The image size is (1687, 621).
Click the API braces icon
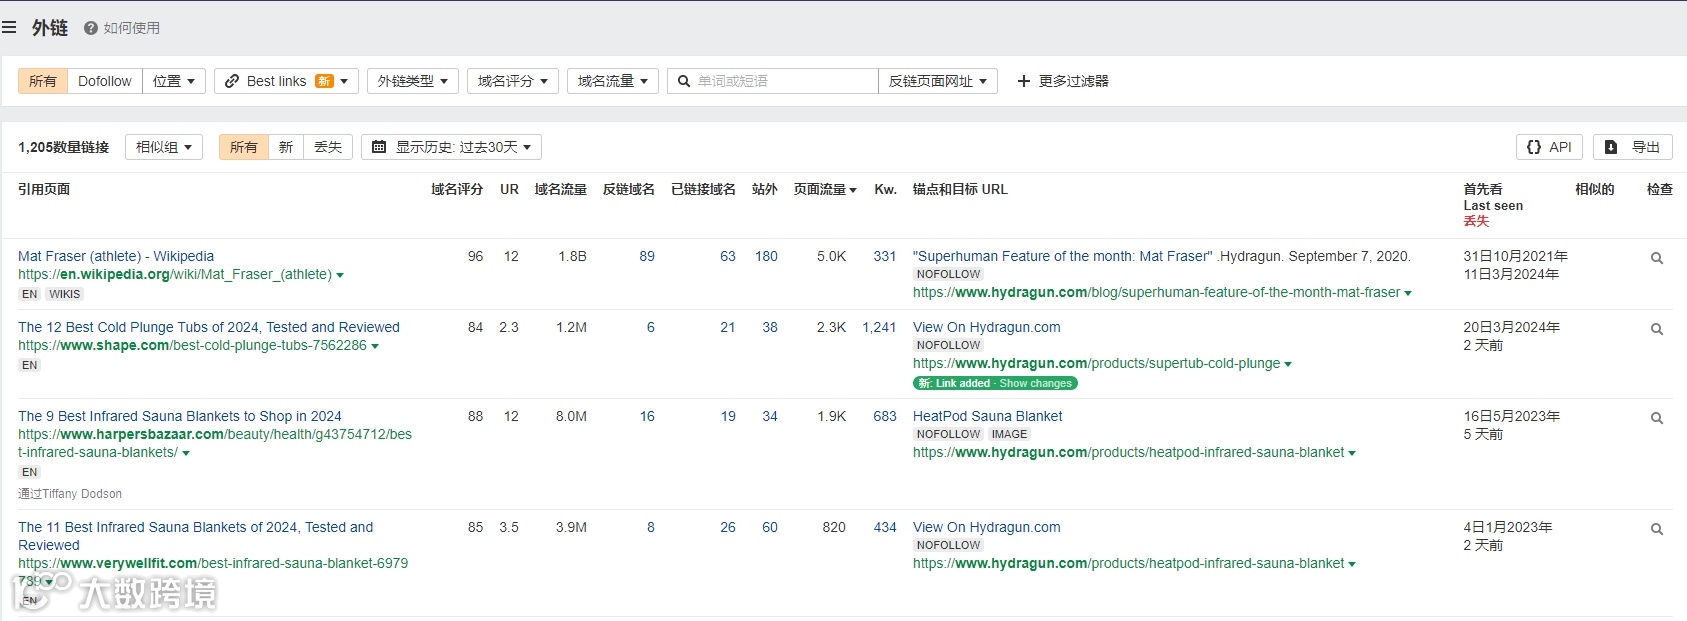pos(1534,147)
